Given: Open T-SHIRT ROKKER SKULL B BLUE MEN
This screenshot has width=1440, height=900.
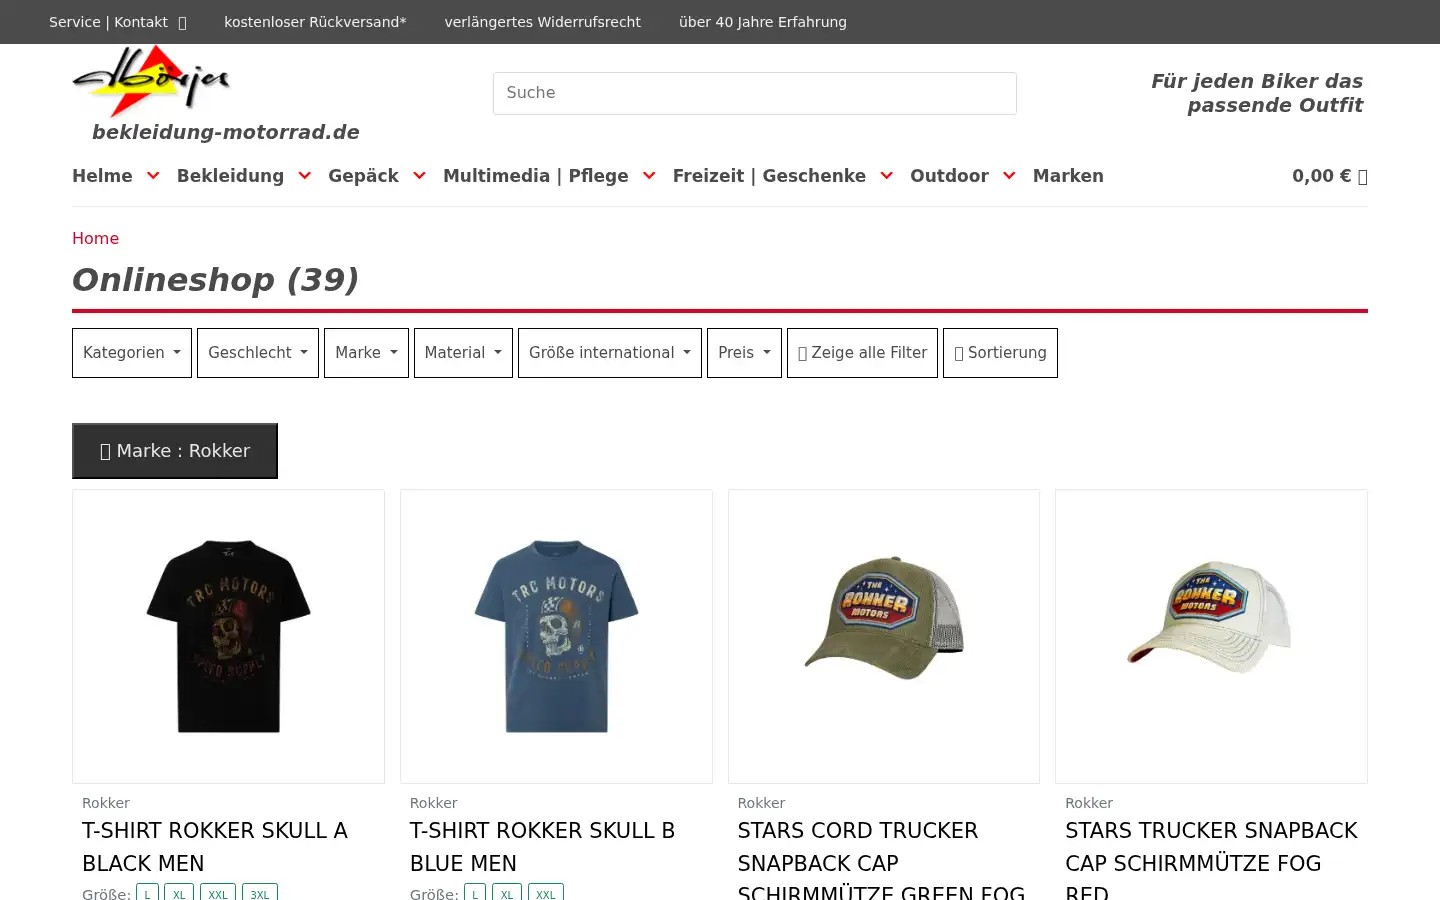Looking at the screenshot, I should (542, 847).
